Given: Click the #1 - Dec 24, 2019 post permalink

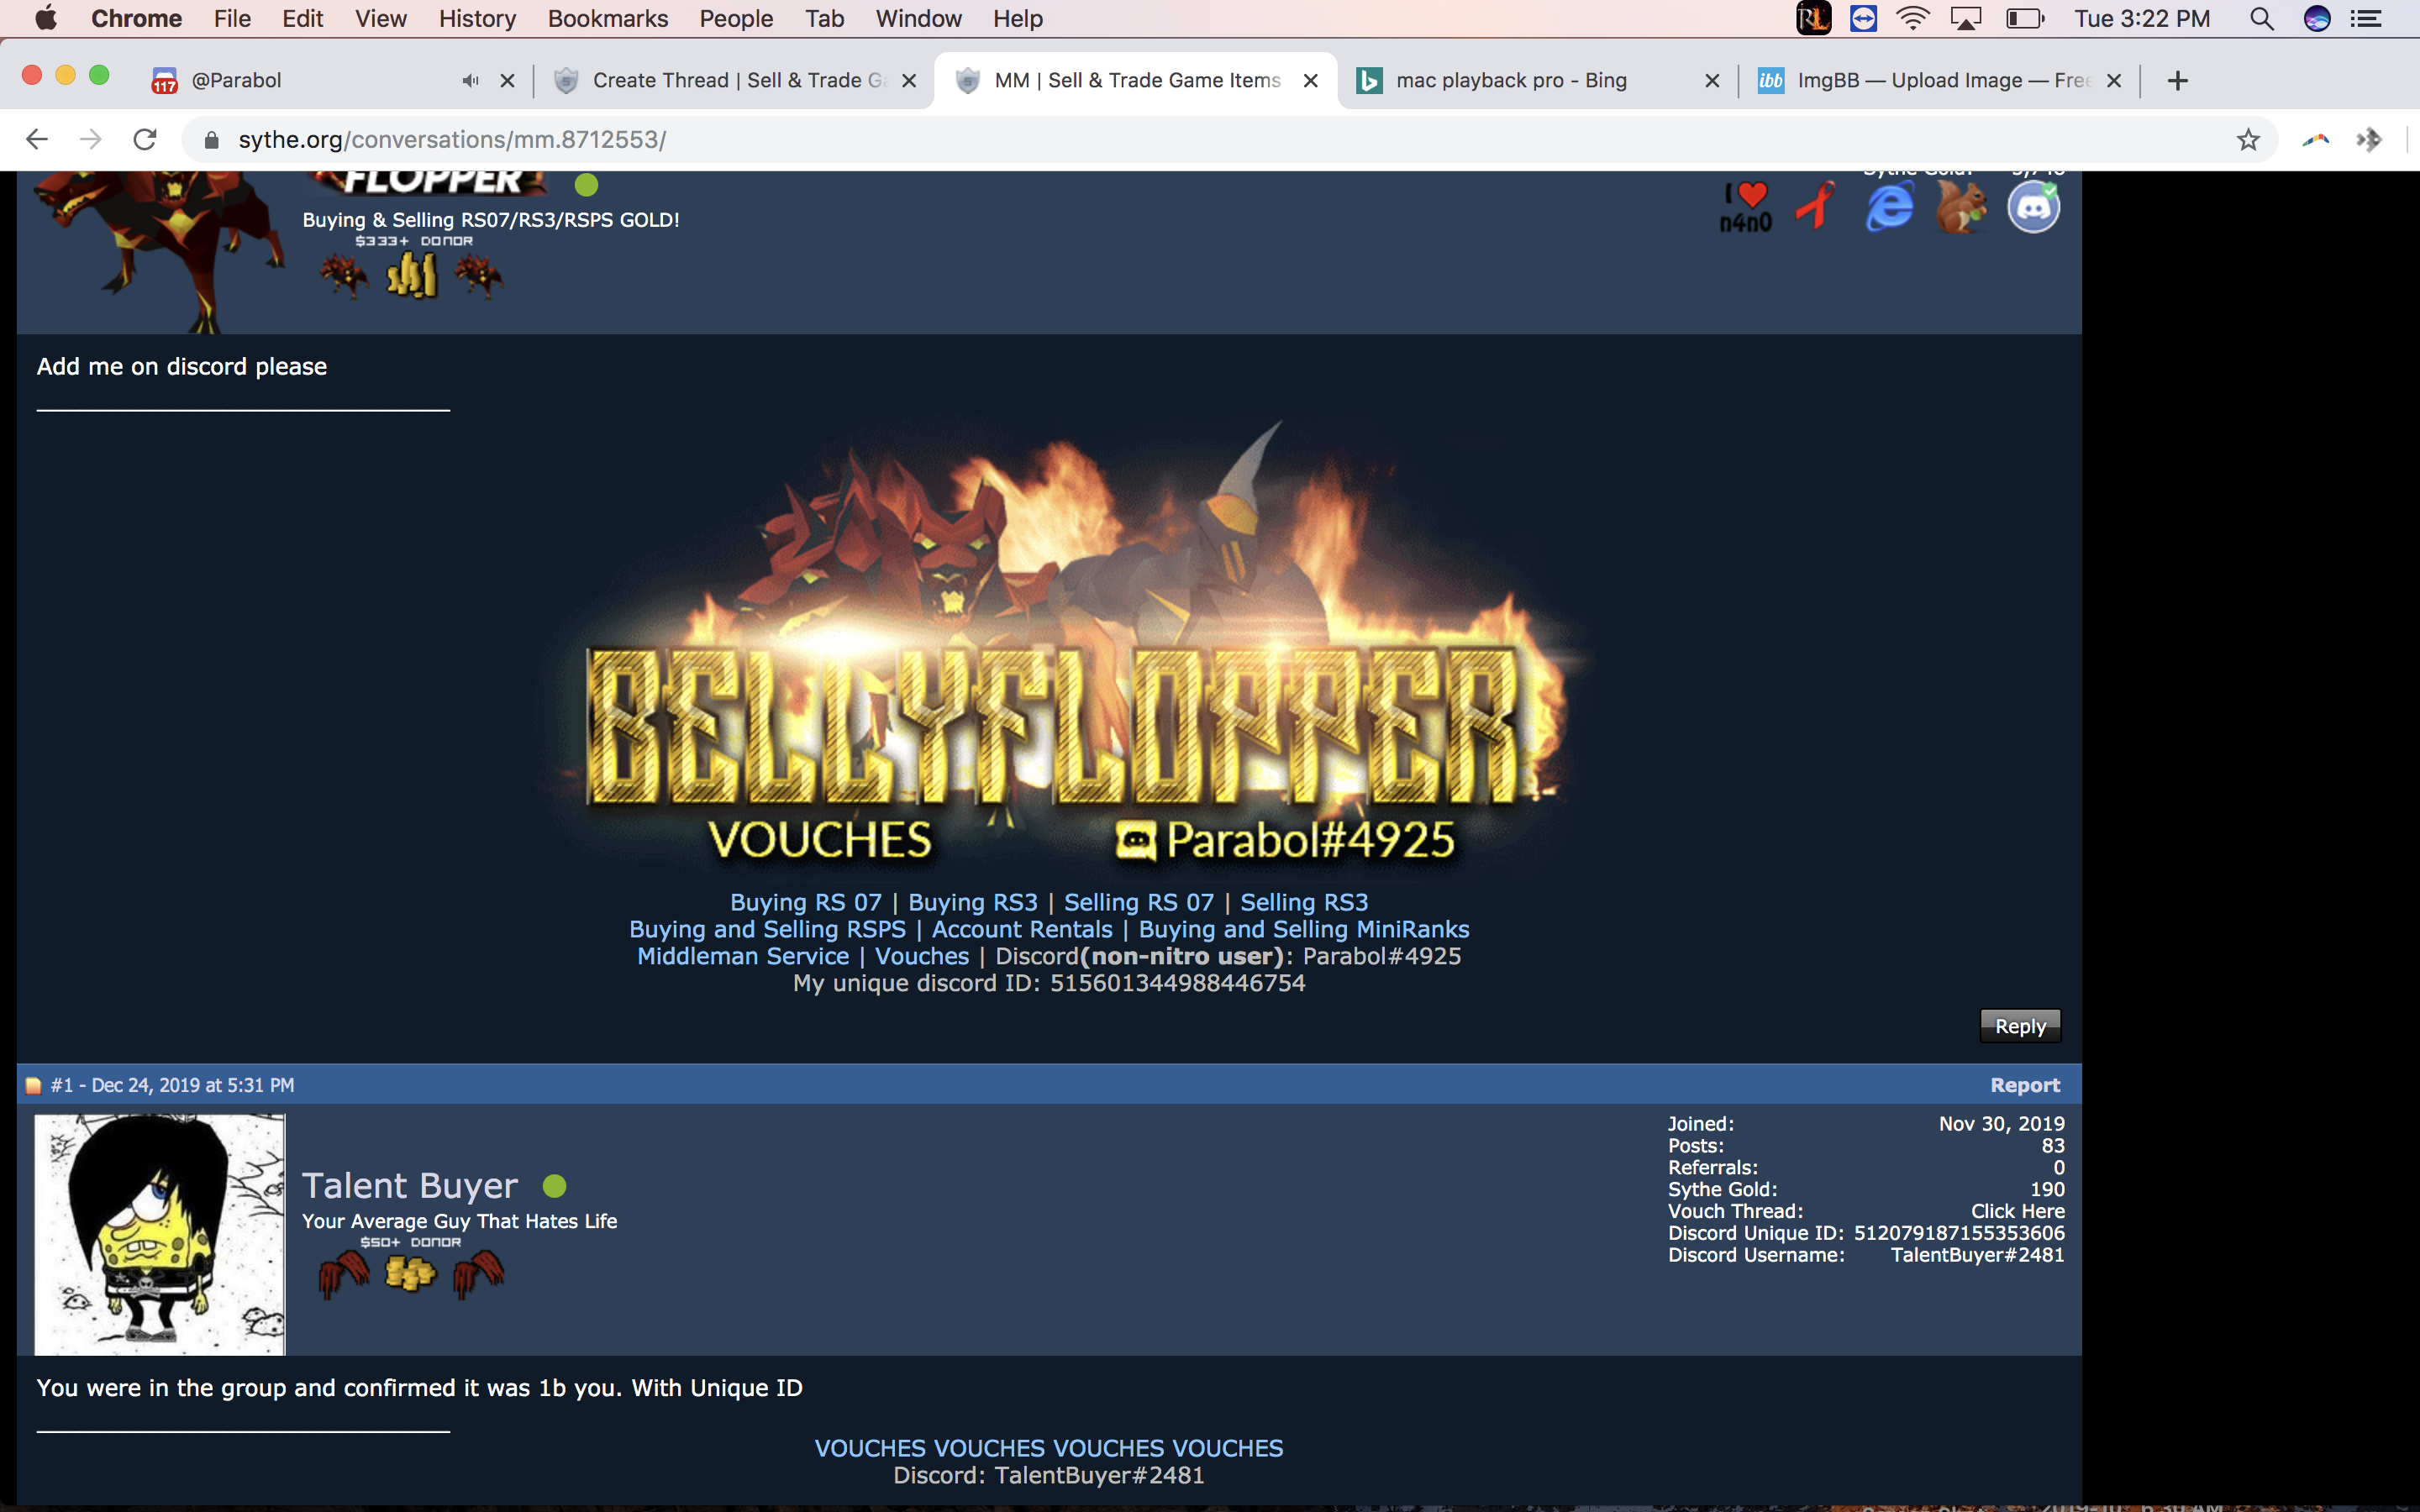Looking at the screenshot, I should 172,1085.
